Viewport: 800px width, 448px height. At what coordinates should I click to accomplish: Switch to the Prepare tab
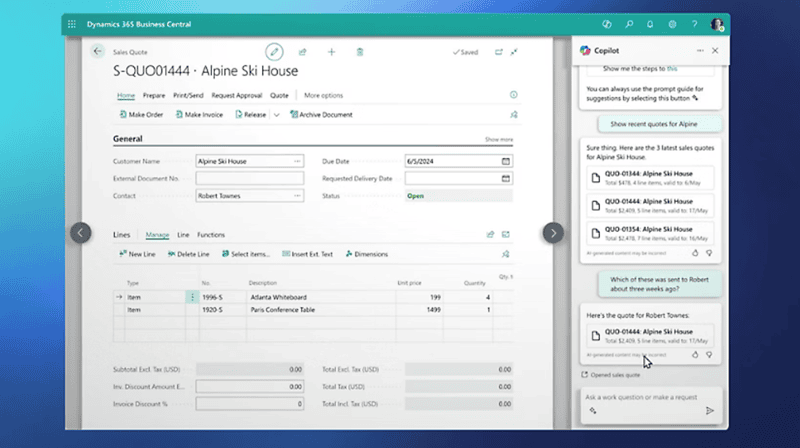click(154, 95)
